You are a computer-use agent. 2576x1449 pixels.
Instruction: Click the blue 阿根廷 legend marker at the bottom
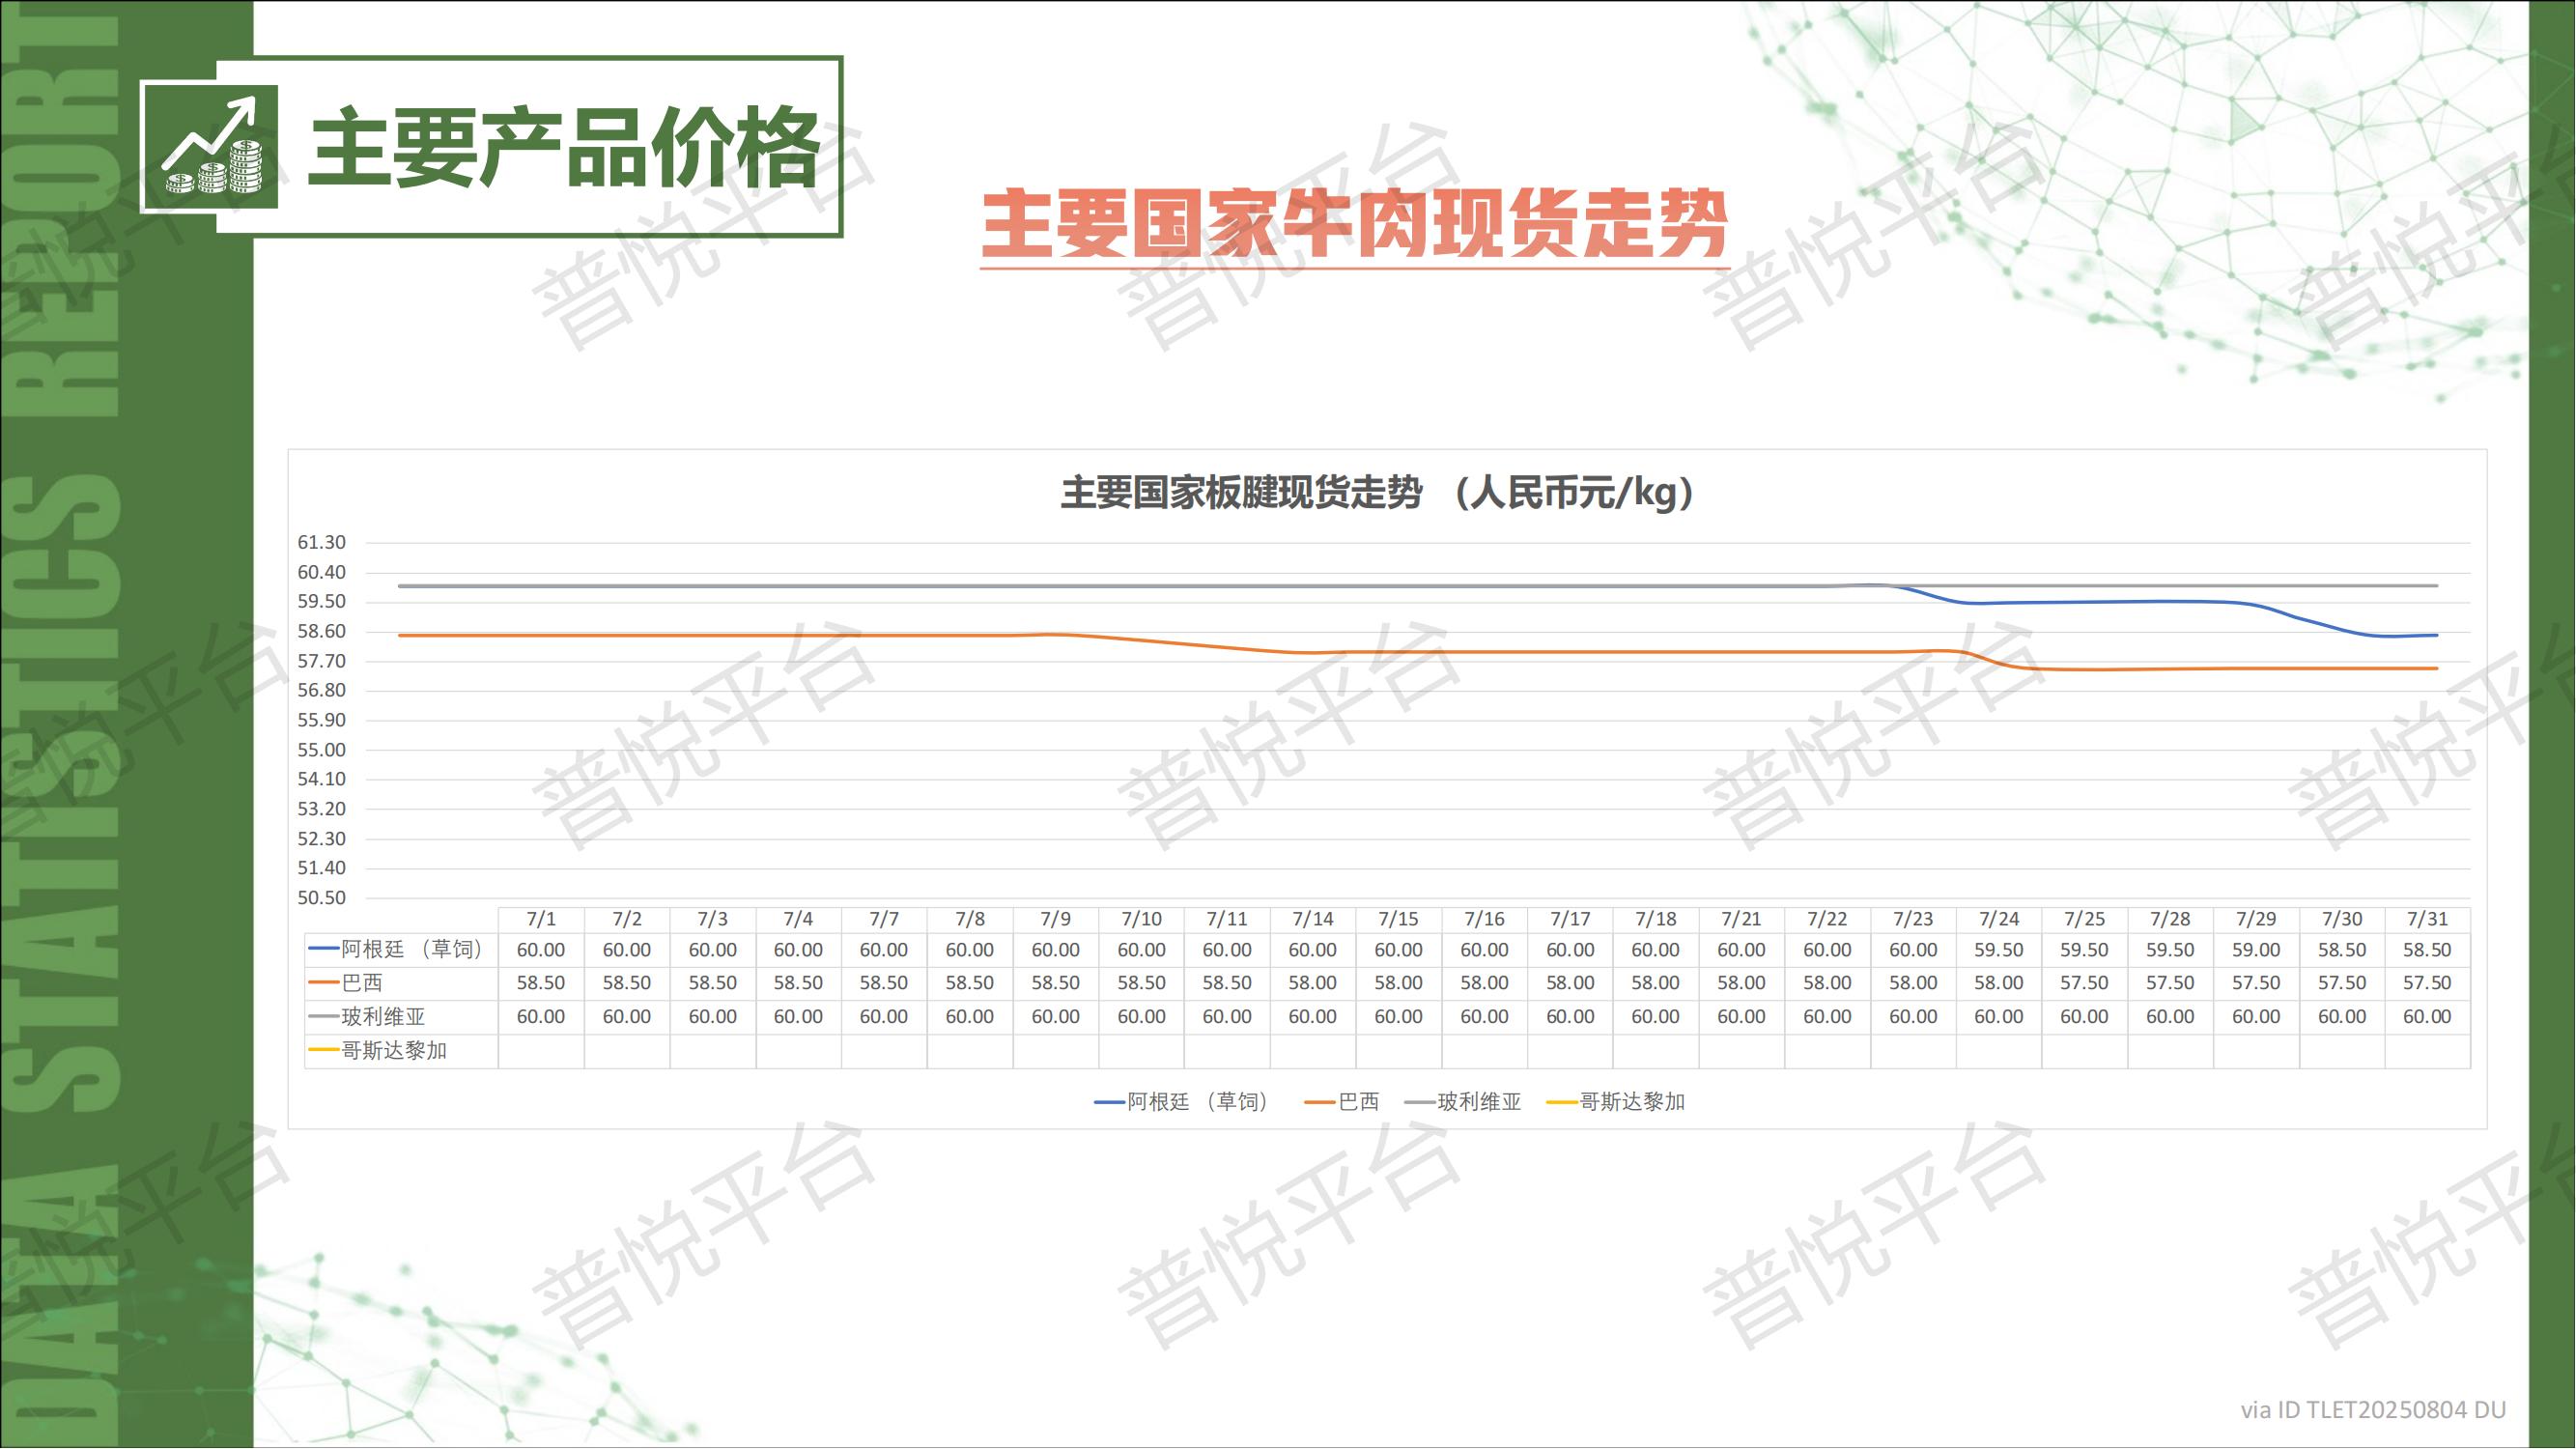(x=1110, y=1103)
